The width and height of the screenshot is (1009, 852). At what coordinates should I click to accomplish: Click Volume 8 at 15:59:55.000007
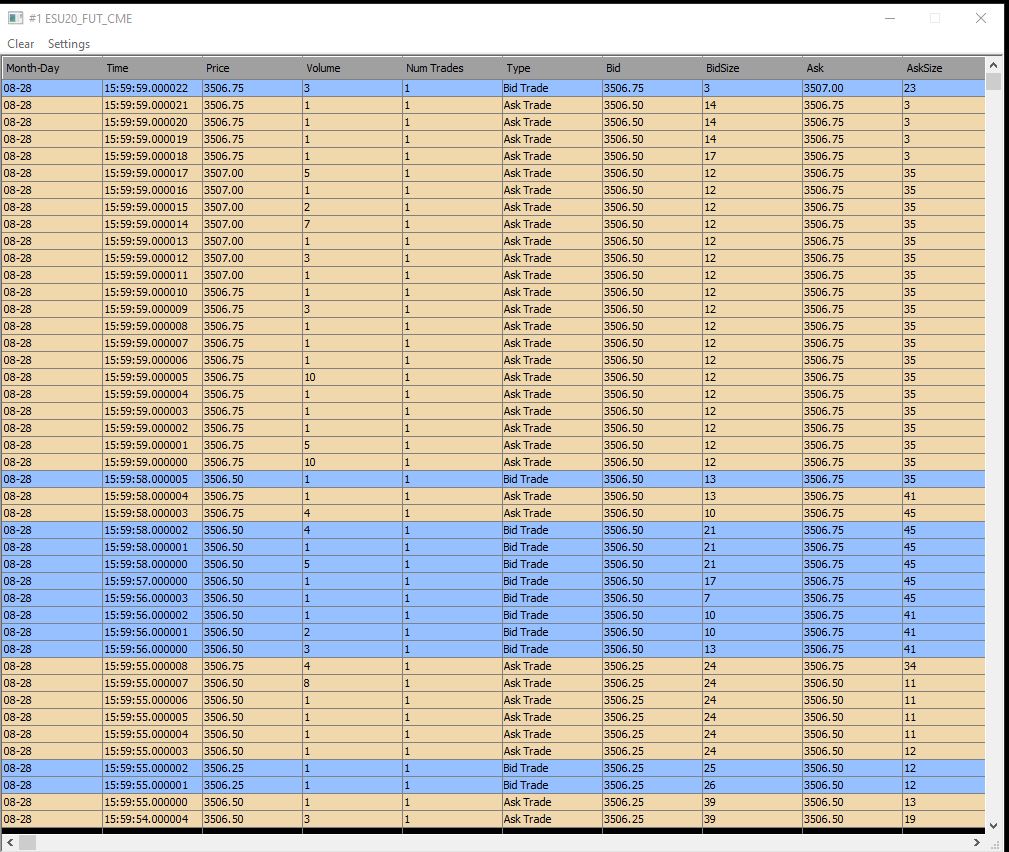[353, 683]
